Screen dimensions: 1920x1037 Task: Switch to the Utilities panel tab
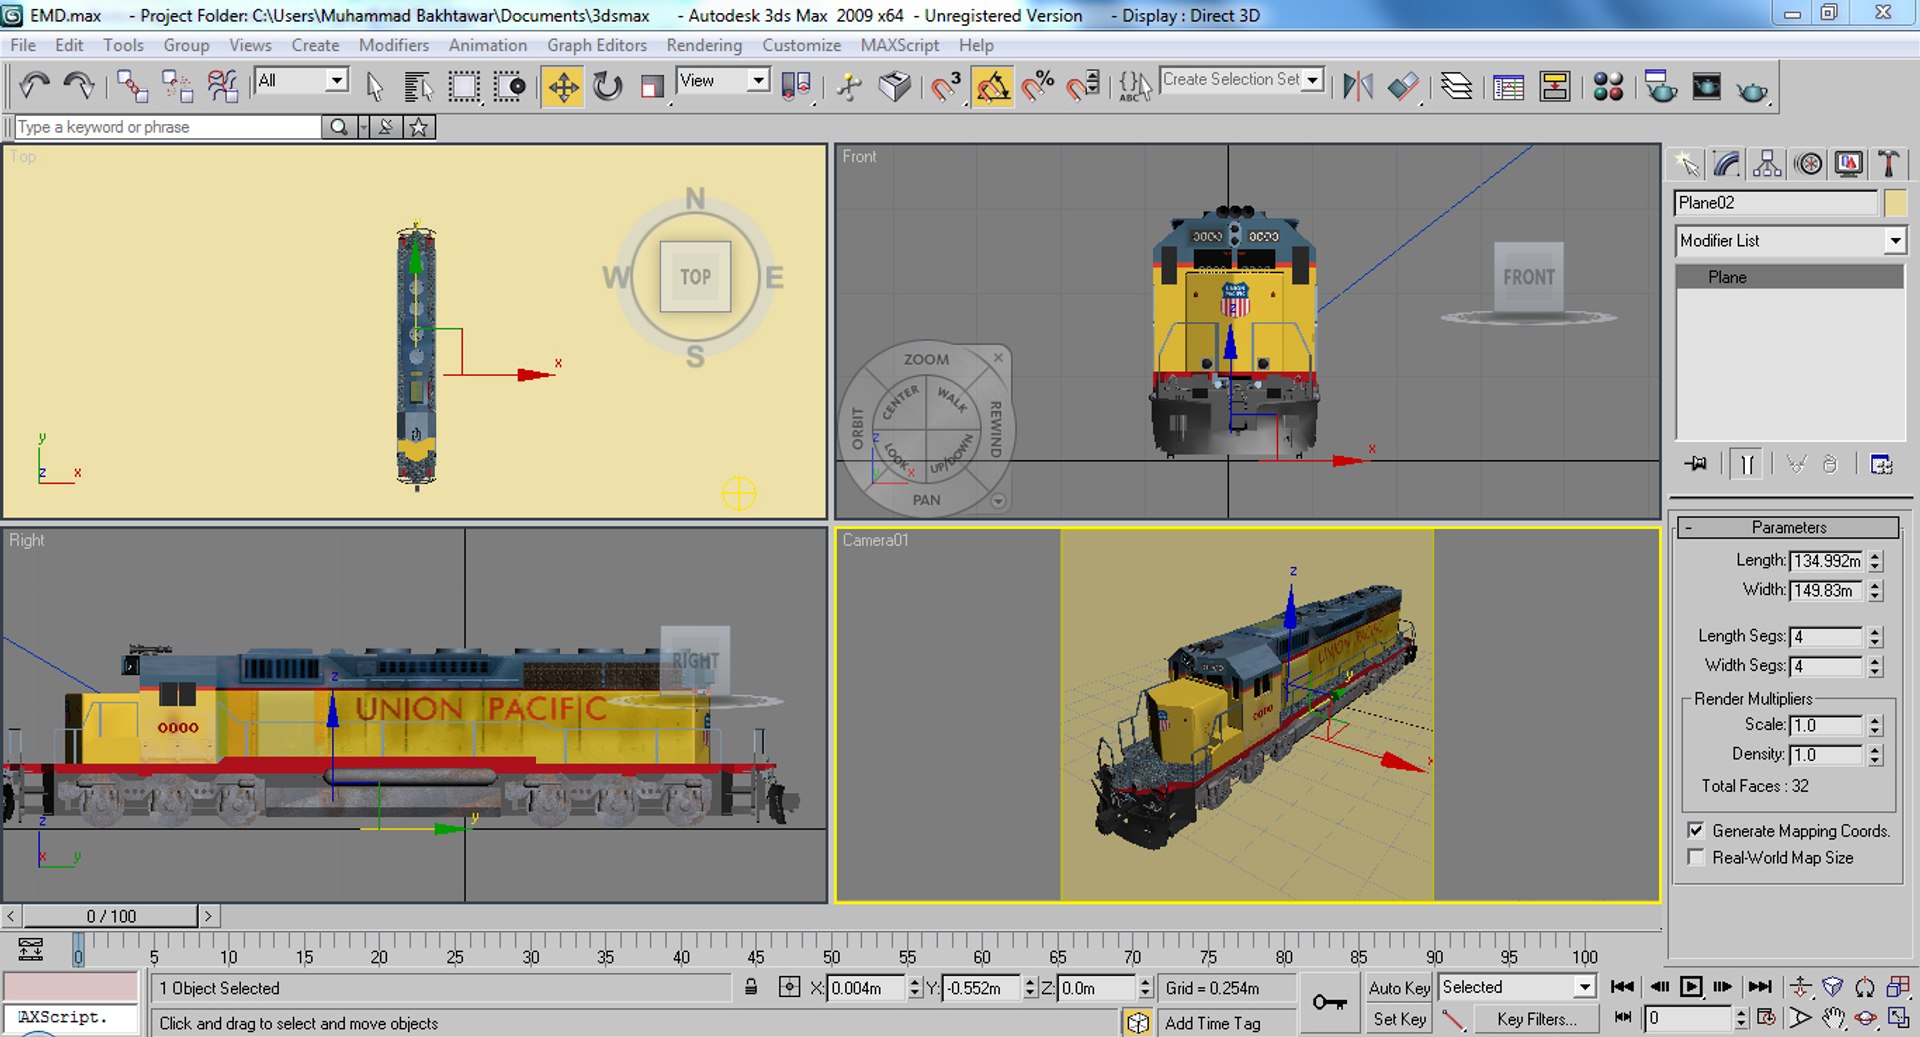[1888, 164]
